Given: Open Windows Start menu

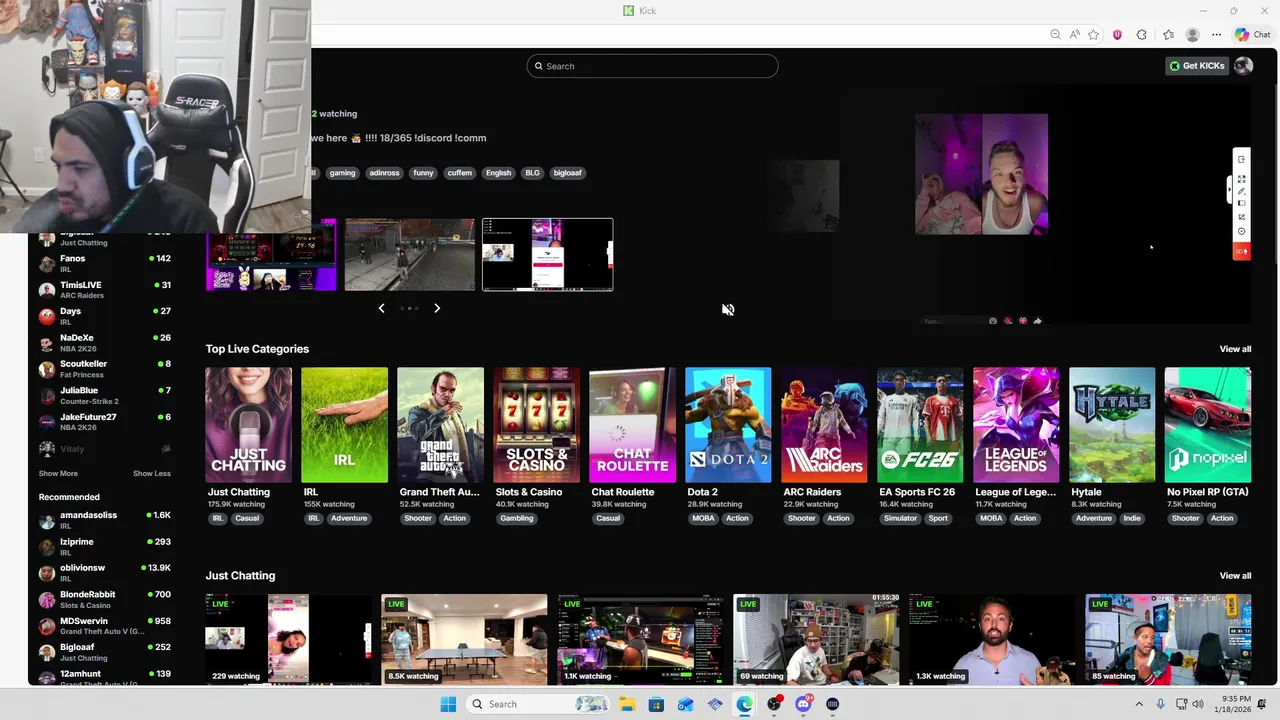Looking at the screenshot, I should coord(448,704).
